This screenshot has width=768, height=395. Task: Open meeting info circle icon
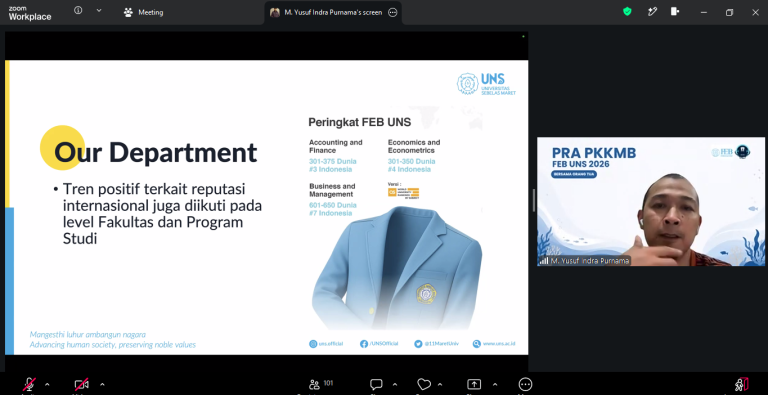(78, 10)
